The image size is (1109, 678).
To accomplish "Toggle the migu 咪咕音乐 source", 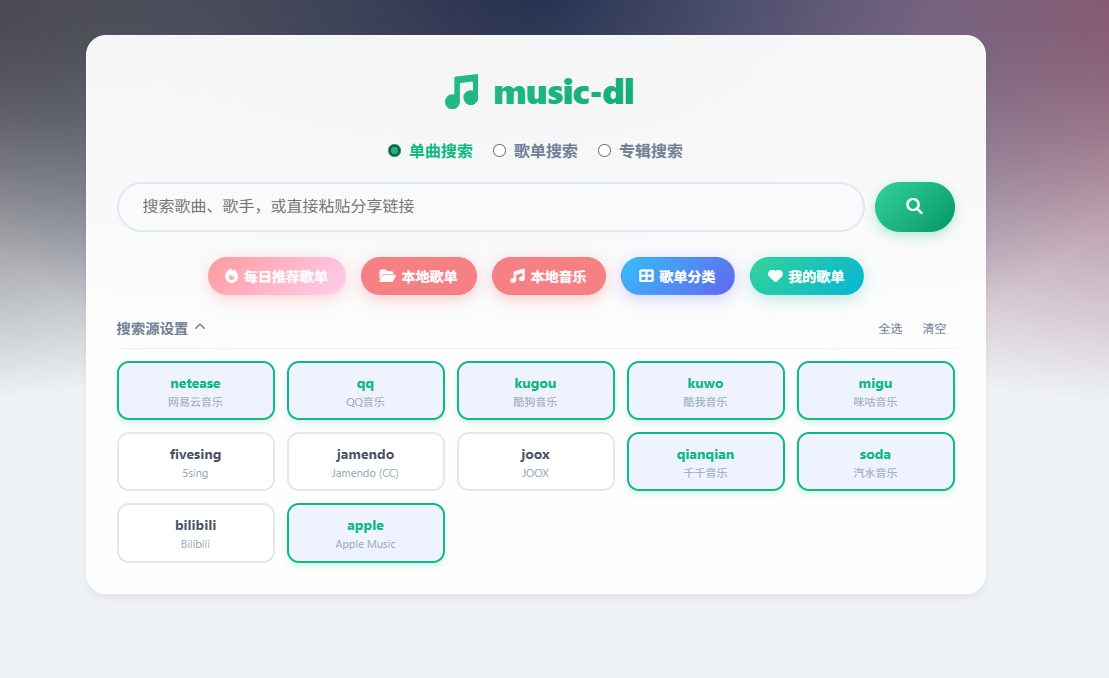I will point(876,390).
